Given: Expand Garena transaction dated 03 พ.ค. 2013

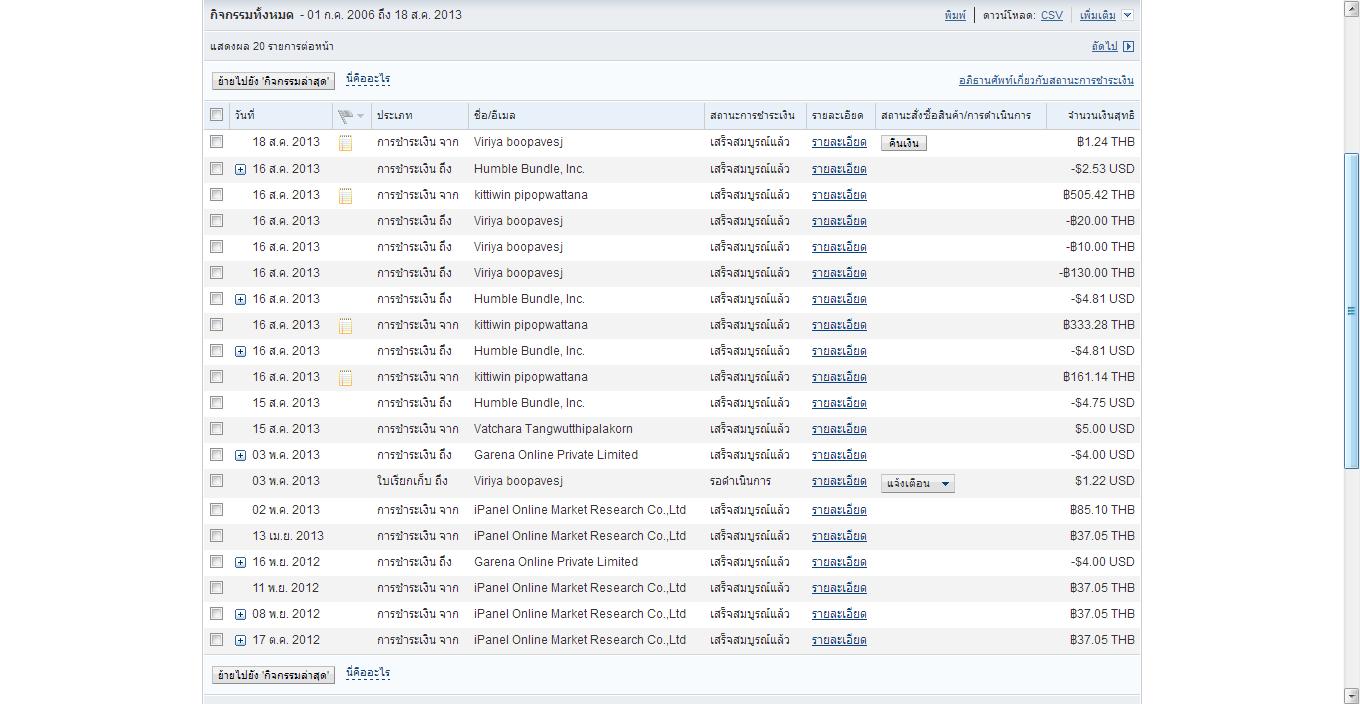Looking at the screenshot, I should click(240, 456).
